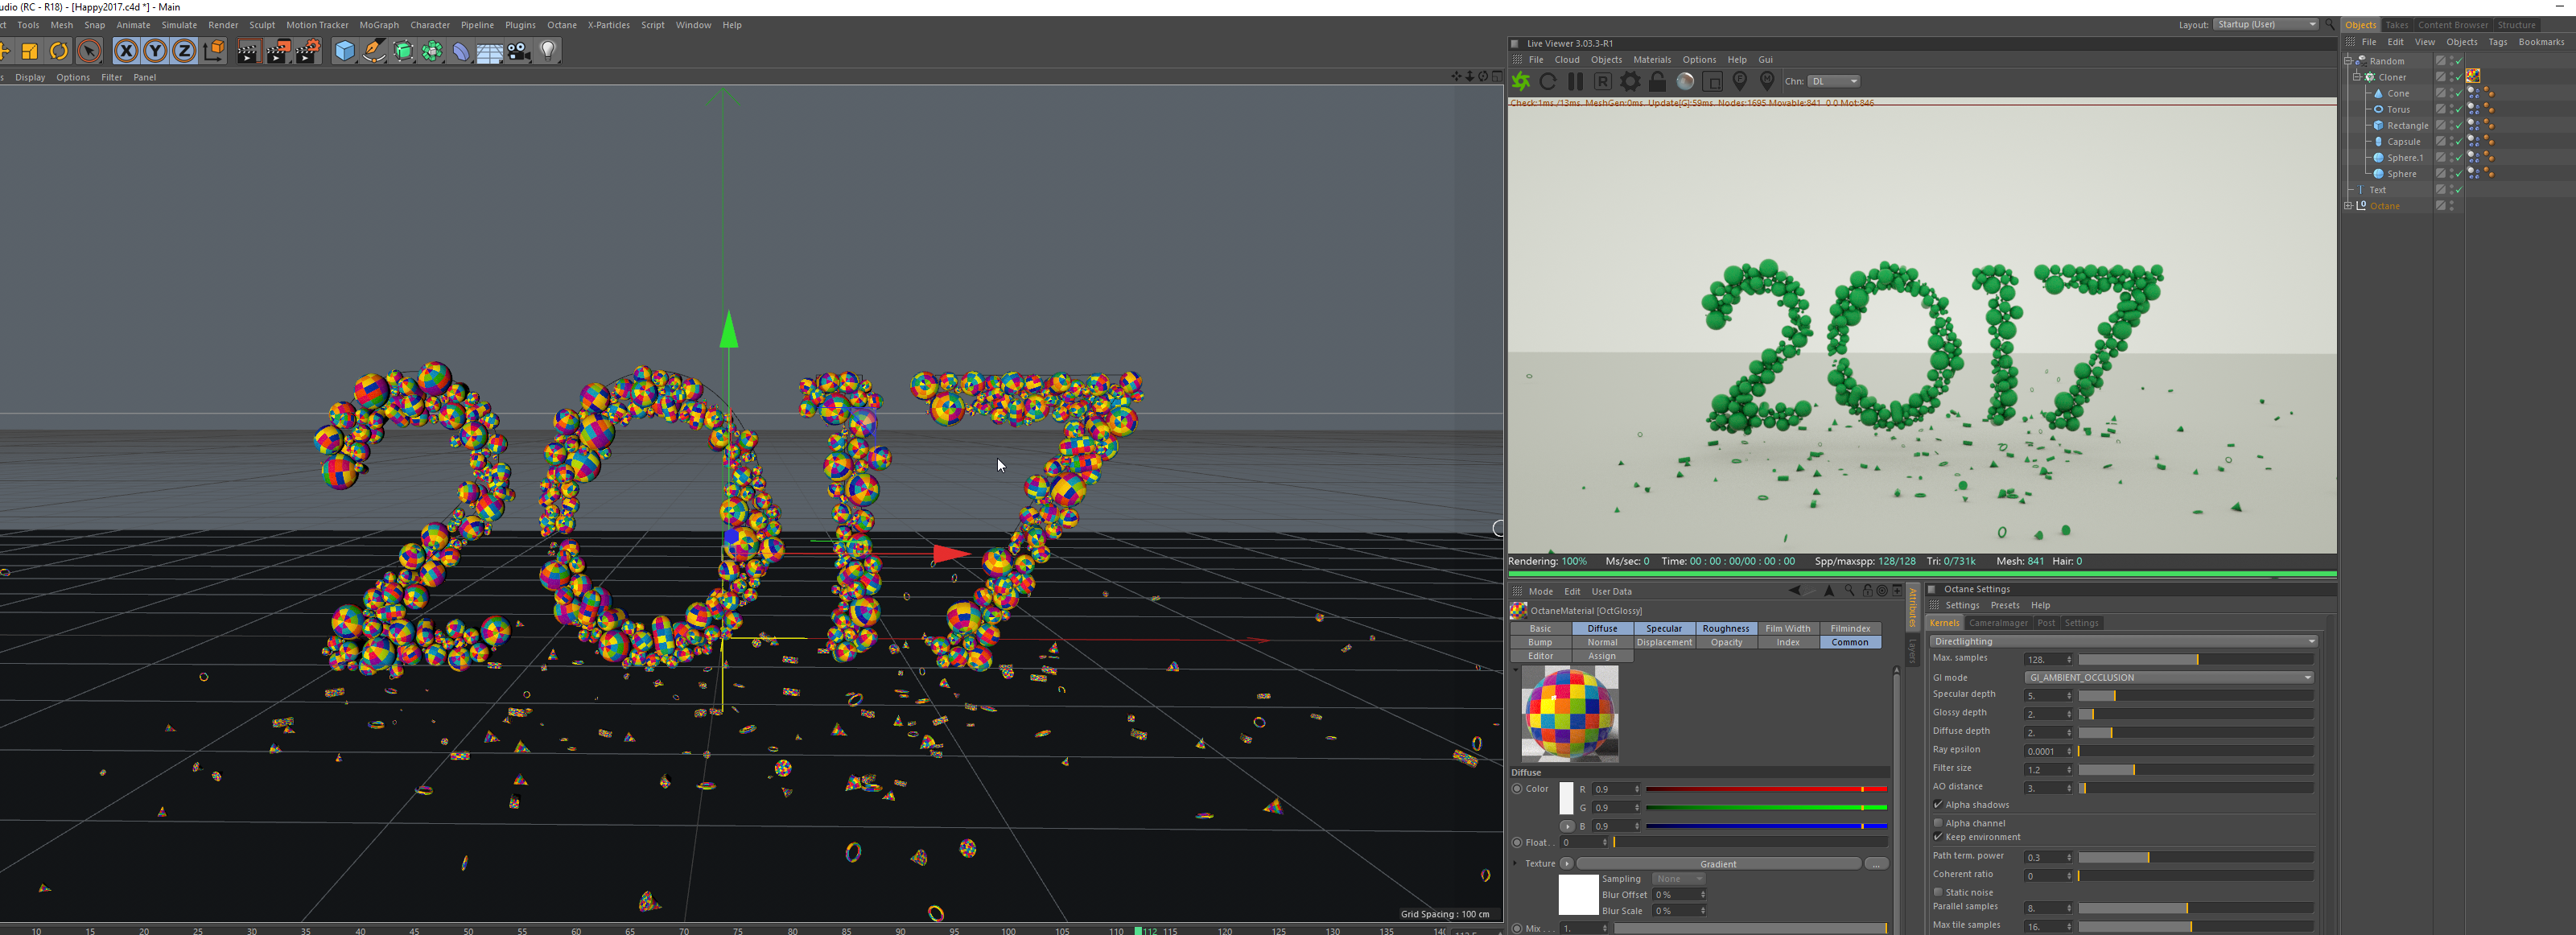Enable the Static noise checkbox
2576x935 pixels.
(1938, 892)
